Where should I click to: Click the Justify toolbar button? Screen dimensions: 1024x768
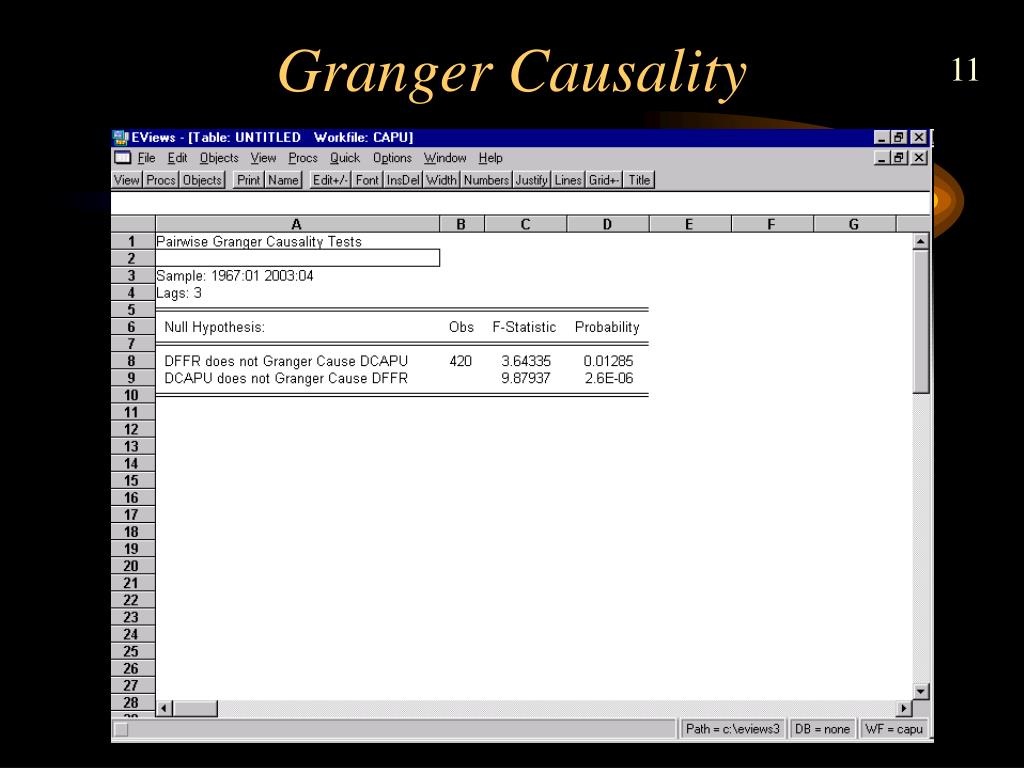click(x=531, y=180)
